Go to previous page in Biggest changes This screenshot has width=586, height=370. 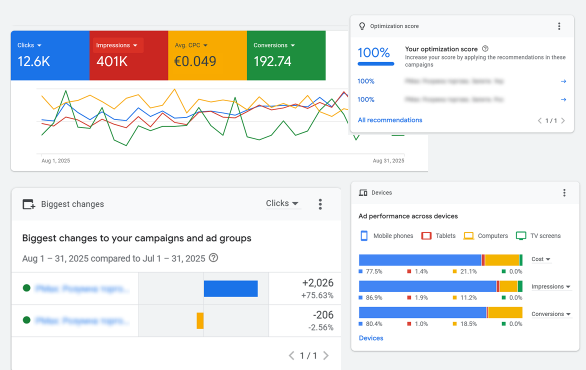click(292, 355)
